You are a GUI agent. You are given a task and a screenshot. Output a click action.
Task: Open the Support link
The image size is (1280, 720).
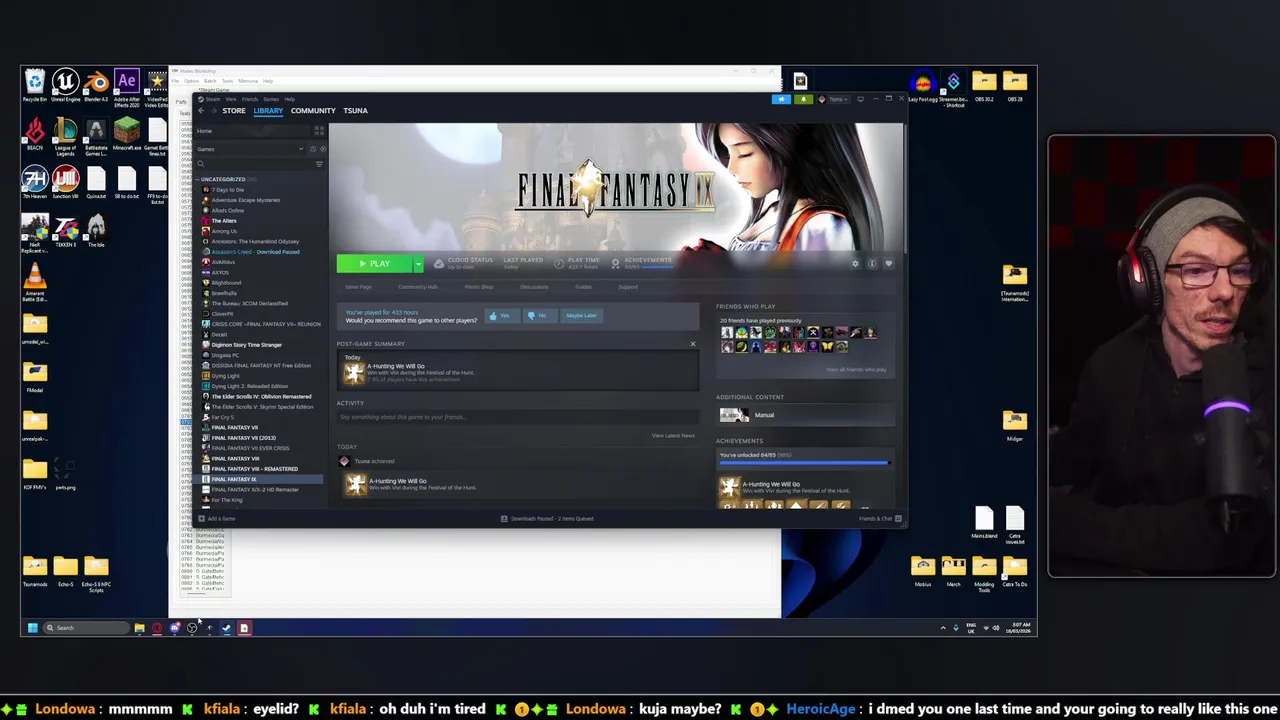point(627,287)
